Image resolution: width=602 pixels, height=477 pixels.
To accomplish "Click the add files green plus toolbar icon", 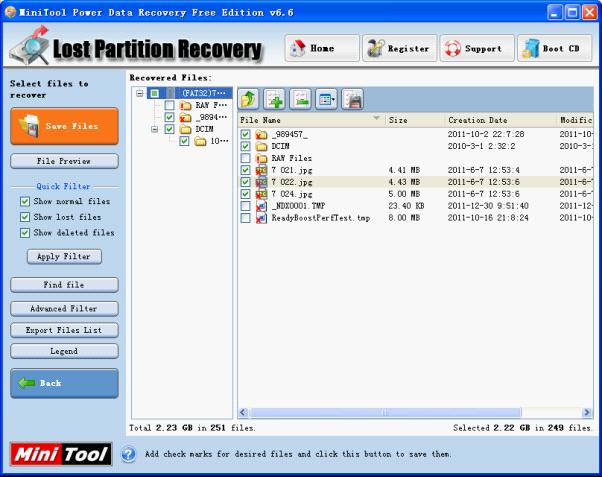I will 275,99.
